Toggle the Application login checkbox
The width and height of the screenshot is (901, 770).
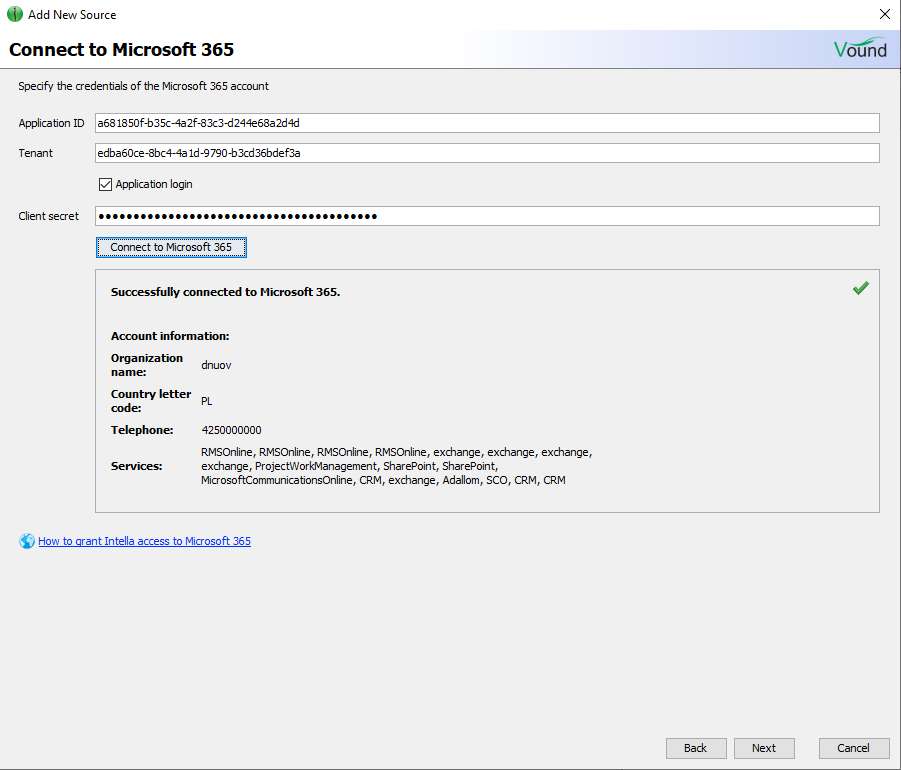coord(105,184)
